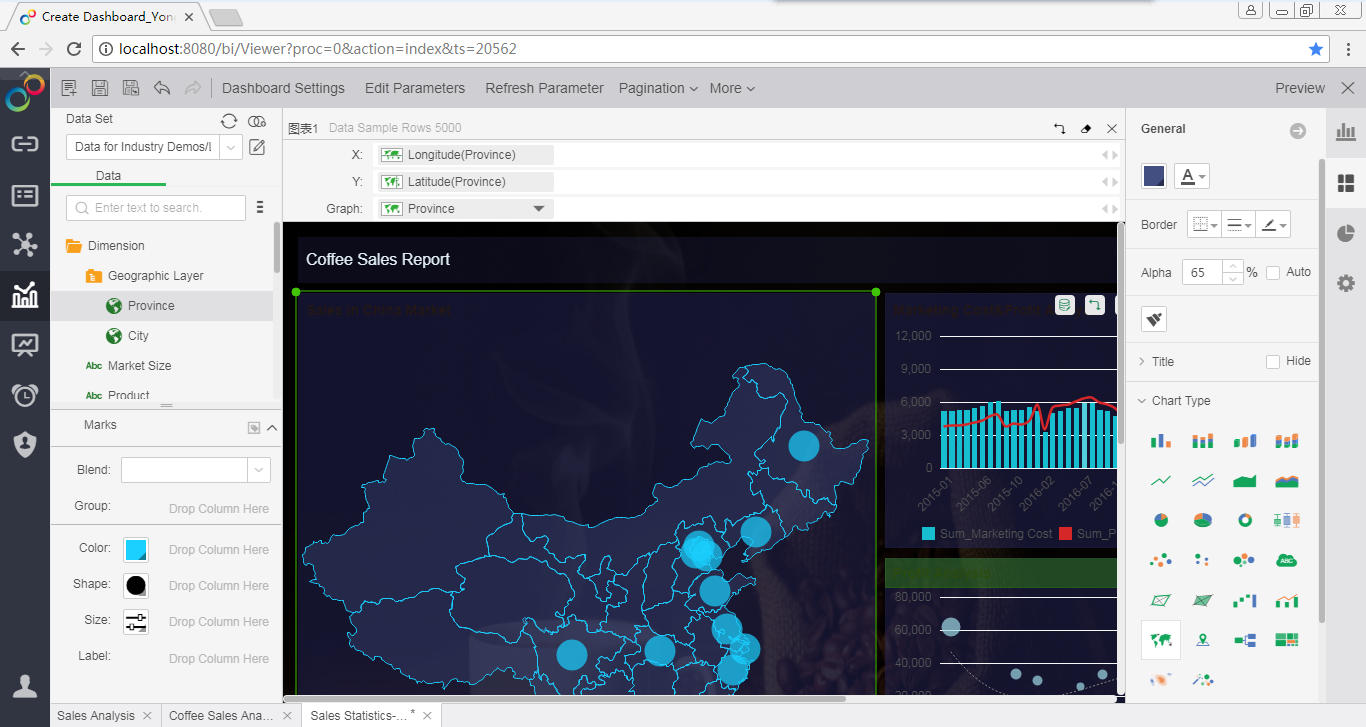
Task: Select the Data tab in data panel
Action: click(108, 175)
